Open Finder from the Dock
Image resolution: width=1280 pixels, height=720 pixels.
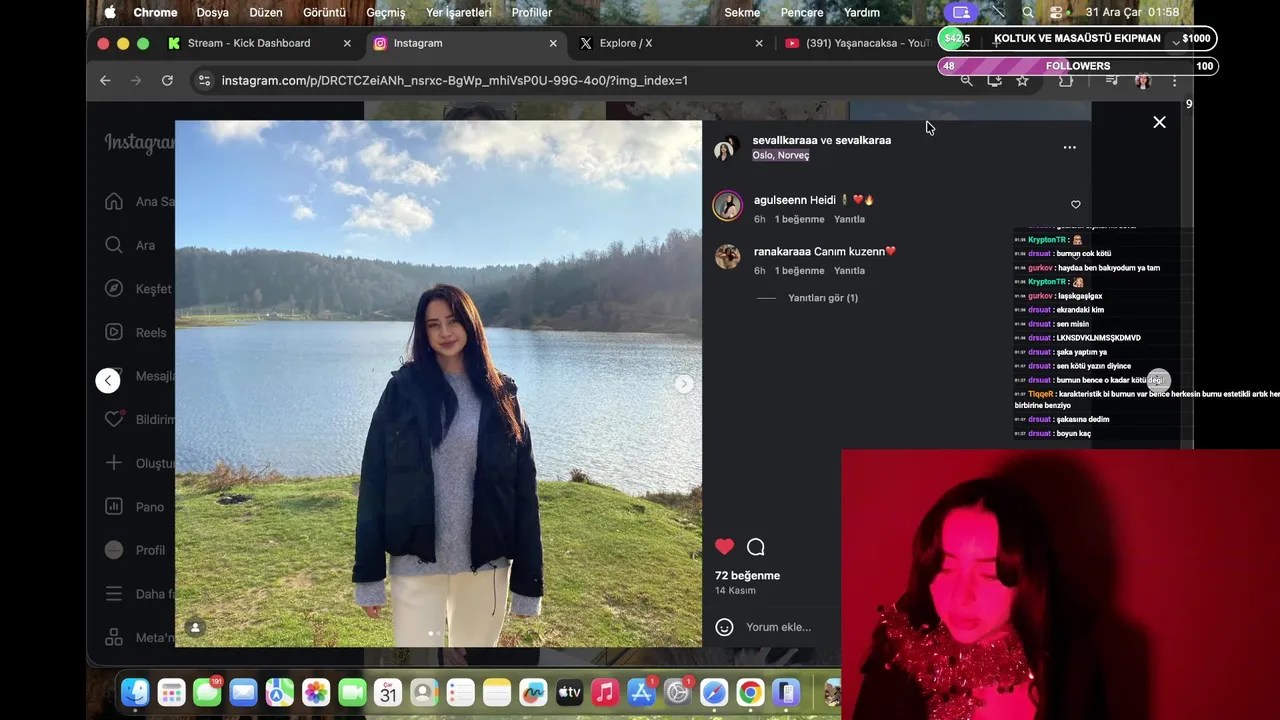[x=135, y=692]
